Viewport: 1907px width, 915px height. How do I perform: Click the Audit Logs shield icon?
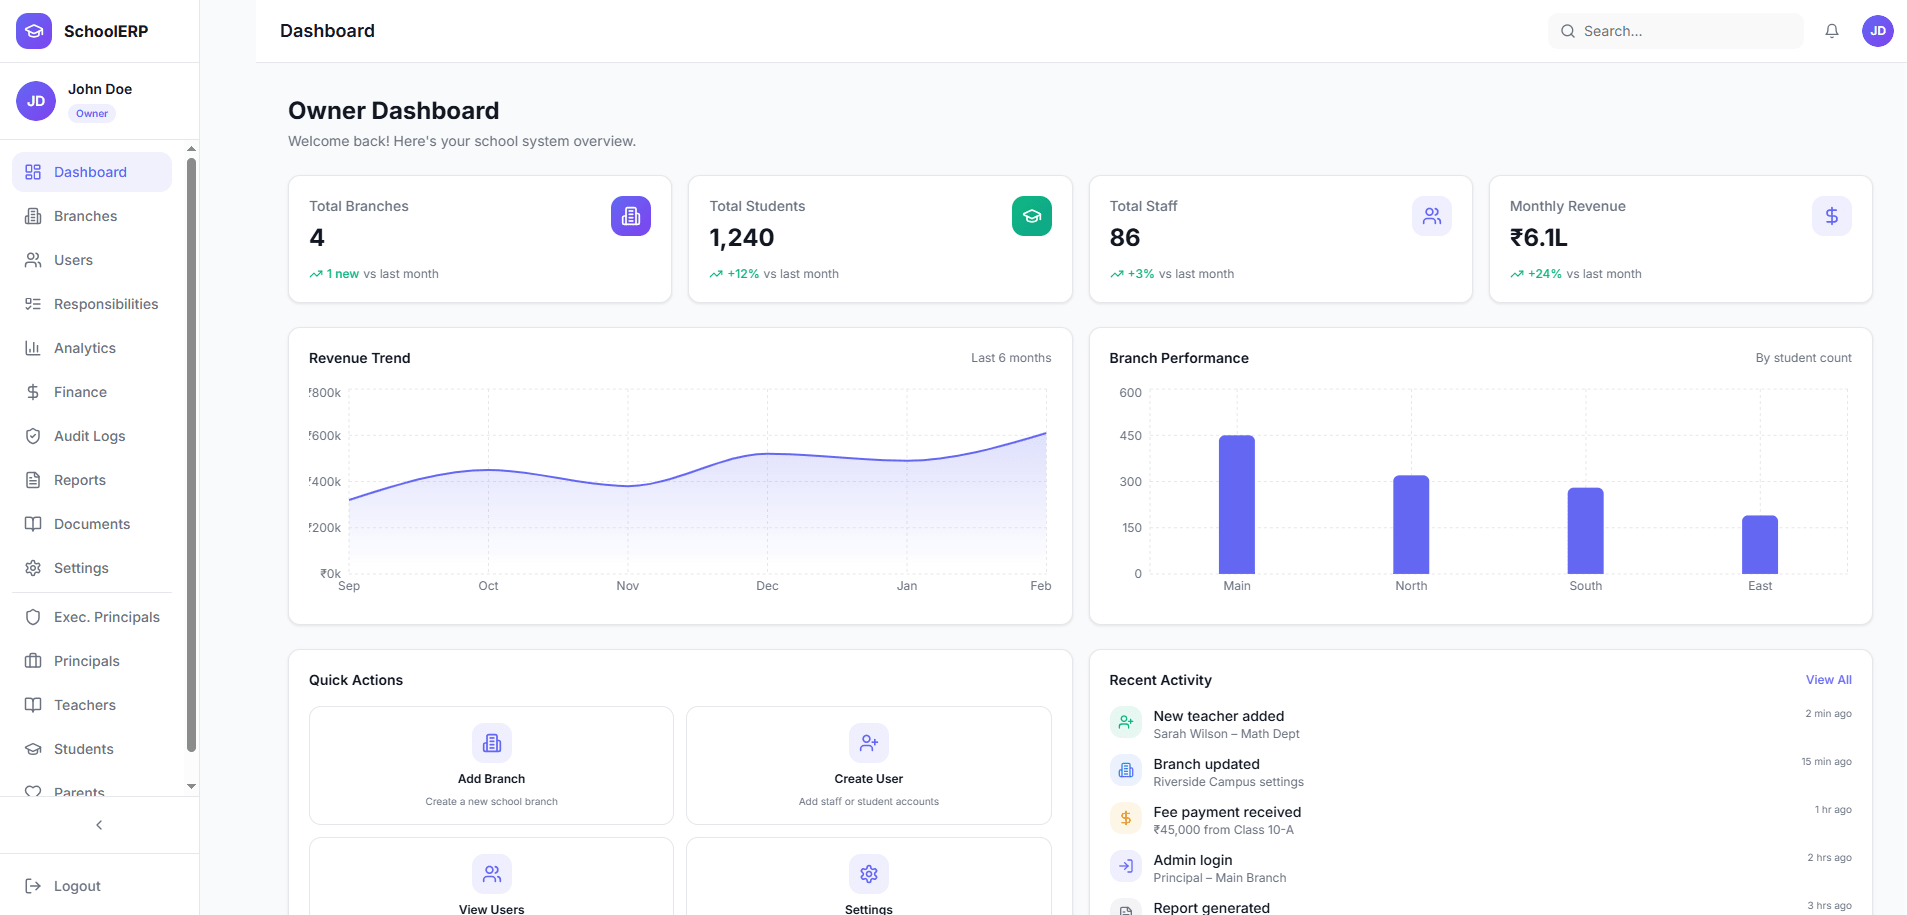click(33, 436)
